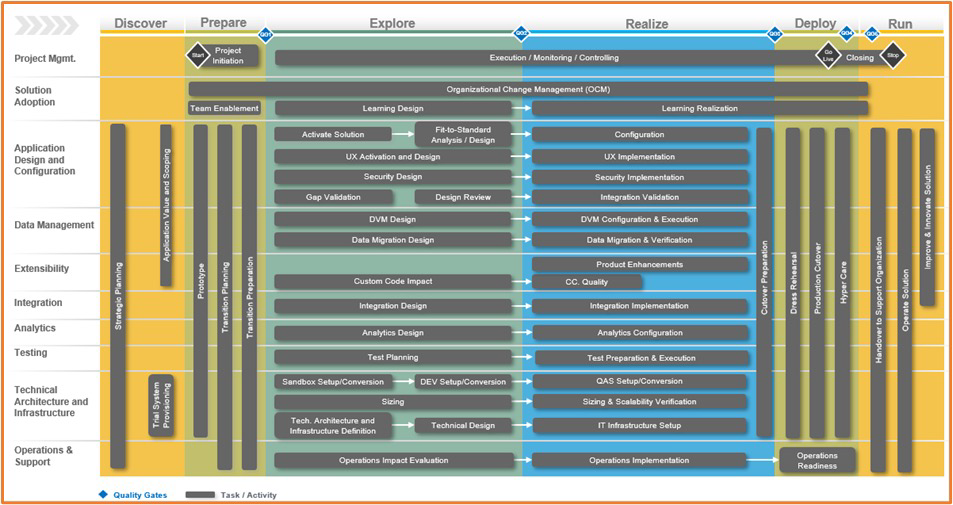Viewport: 953px width, 505px height.
Task: Click the vertical Strategic Planning bar
Action: point(118,295)
